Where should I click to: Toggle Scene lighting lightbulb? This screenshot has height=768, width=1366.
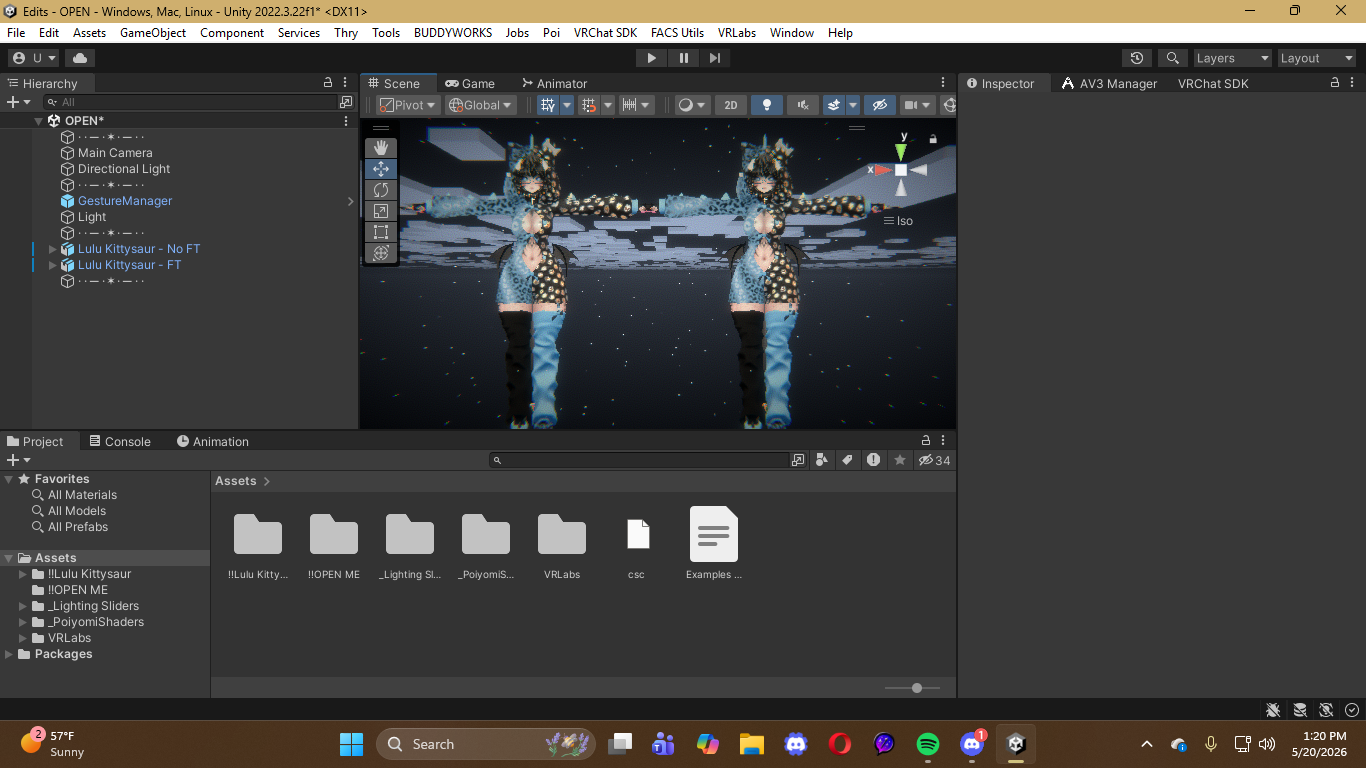click(x=767, y=105)
